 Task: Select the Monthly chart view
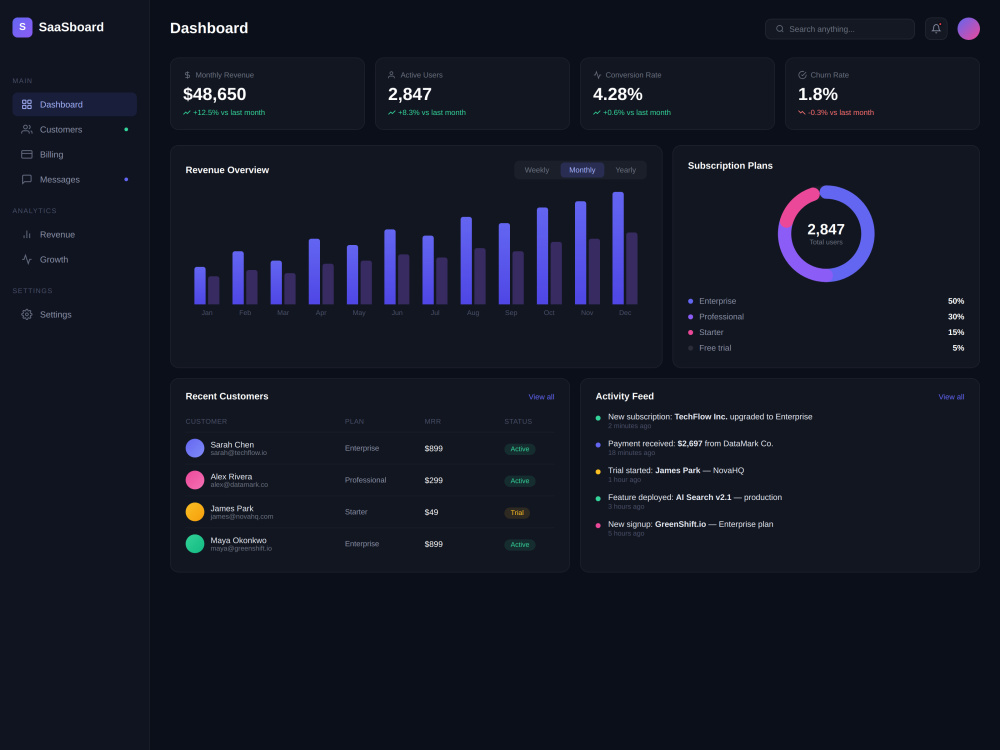582,170
